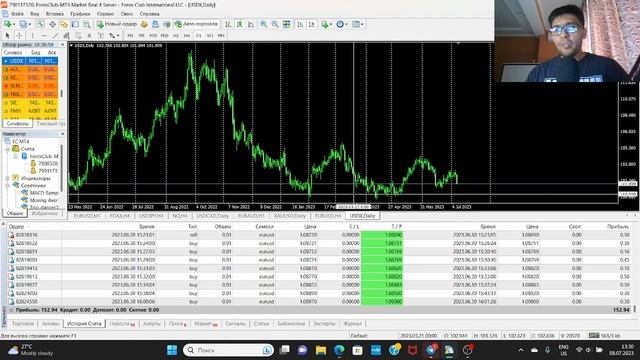Image resolution: width=640 pixels, height=360 pixels.
Task: Expand the Индикаторы tree node
Action: click(8, 178)
